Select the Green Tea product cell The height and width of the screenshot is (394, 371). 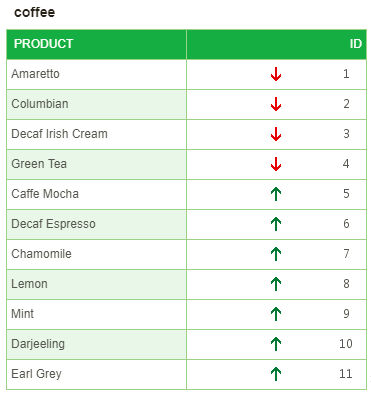coord(96,164)
